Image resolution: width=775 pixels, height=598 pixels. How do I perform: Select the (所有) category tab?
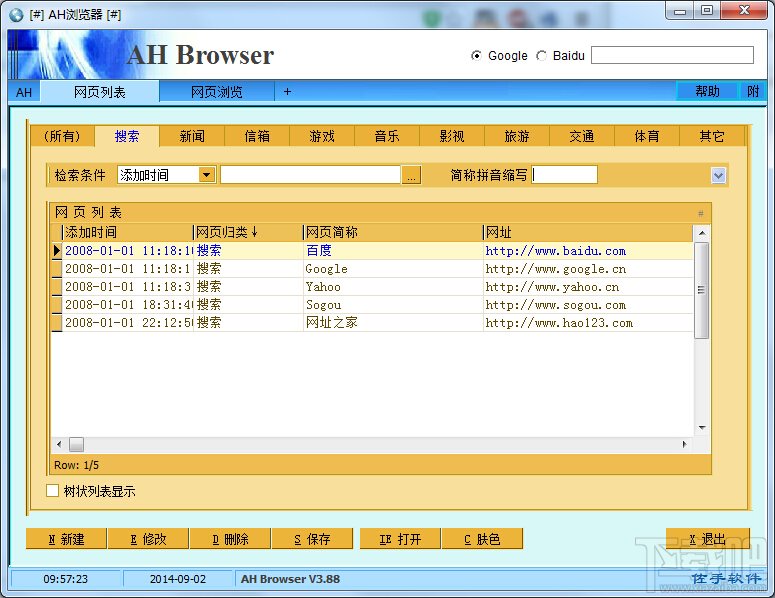62,136
